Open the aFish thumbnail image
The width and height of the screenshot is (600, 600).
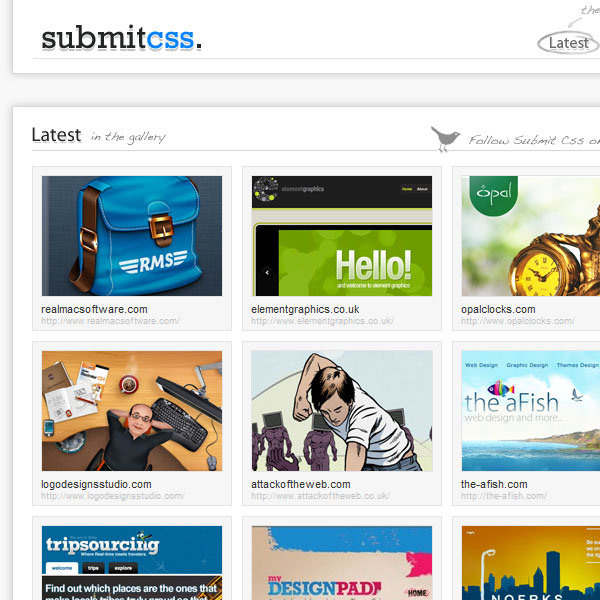[531, 411]
